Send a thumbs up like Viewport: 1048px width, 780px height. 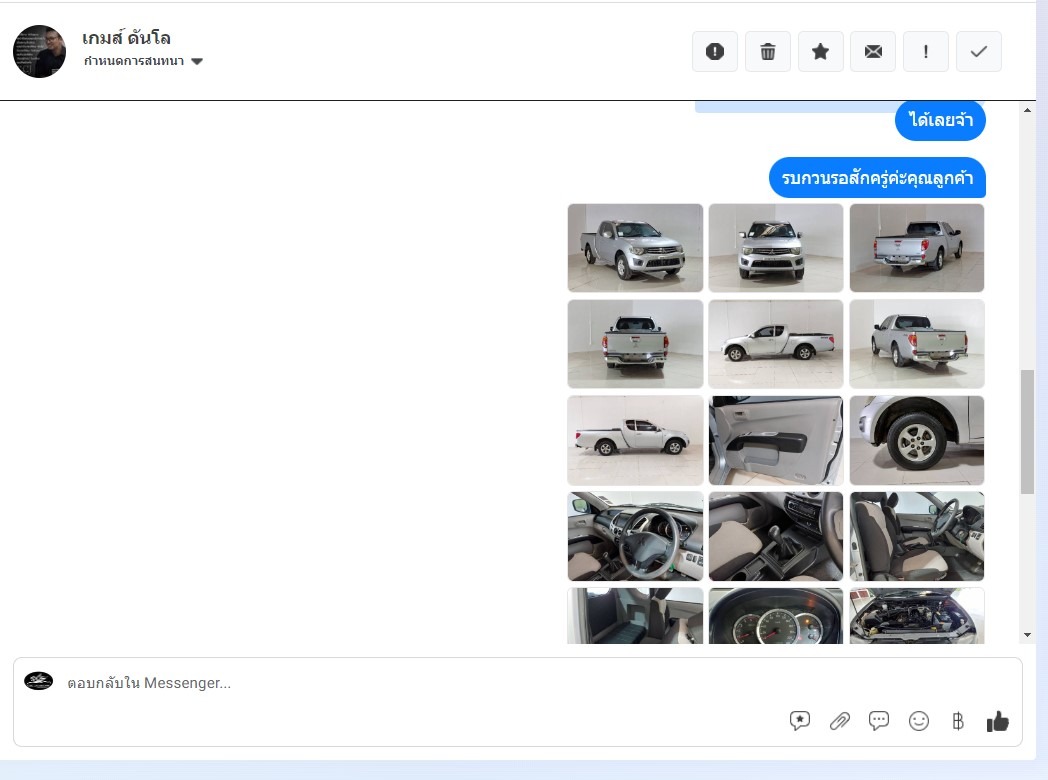point(997,721)
